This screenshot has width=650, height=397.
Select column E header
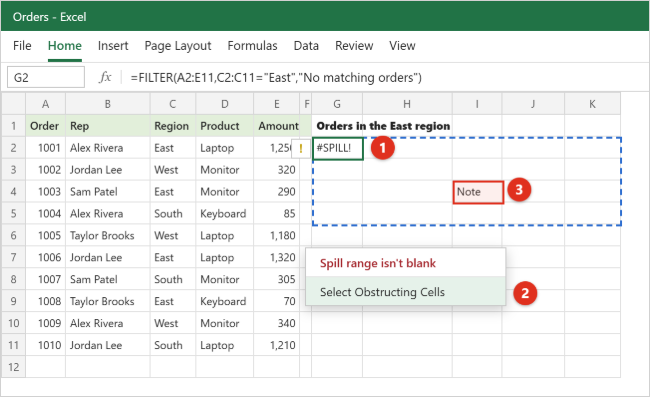pos(276,104)
